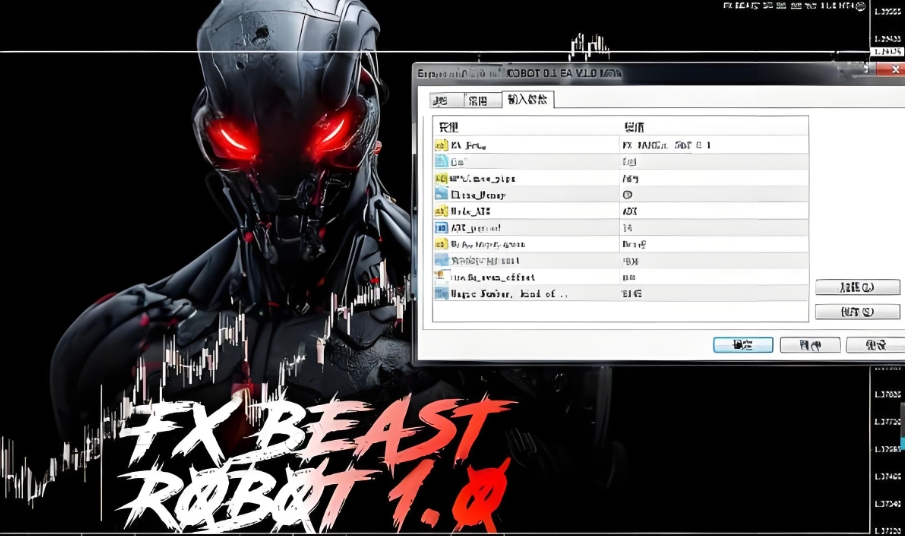Click the value cell of the max_pips row
905x536 pixels.
pyautogui.click(x=713, y=178)
